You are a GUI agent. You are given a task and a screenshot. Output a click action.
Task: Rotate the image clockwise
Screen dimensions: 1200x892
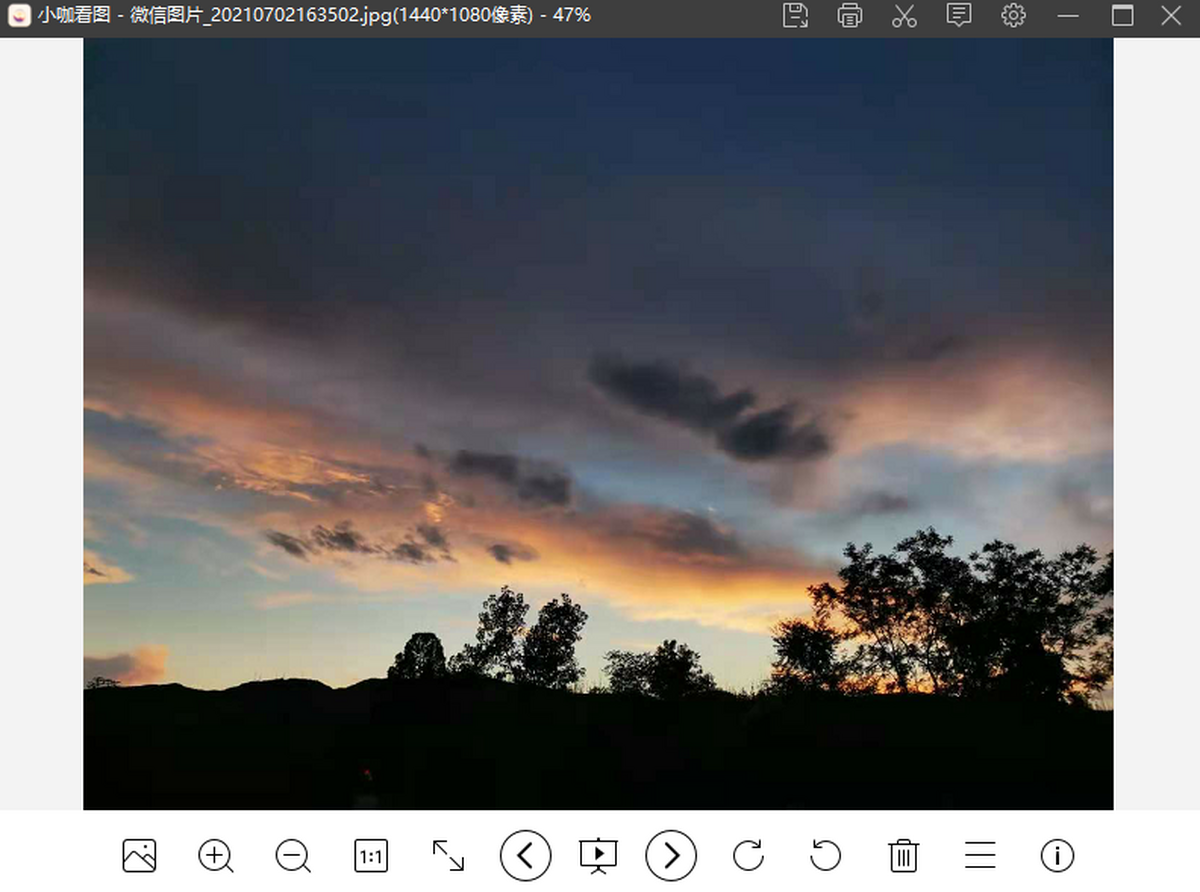[748, 856]
